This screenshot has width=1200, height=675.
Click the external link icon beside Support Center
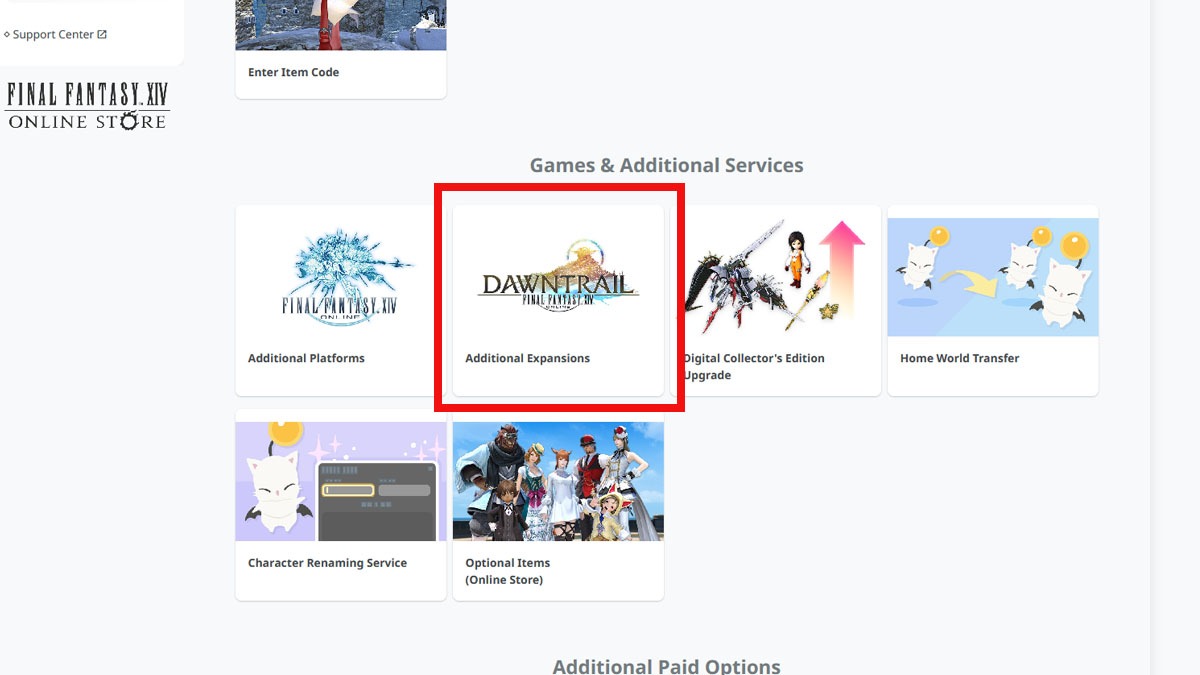point(102,34)
